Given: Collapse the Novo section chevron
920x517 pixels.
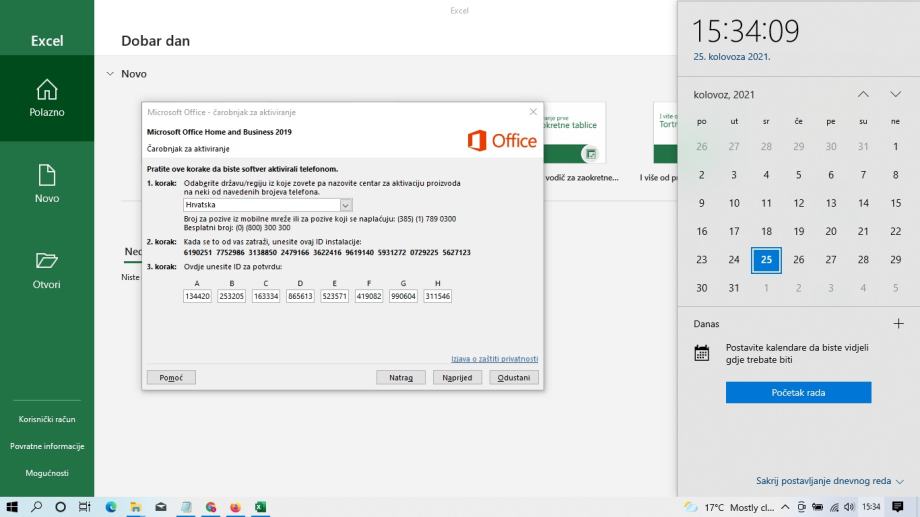Looking at the screenshot, I should pyautogui.click(x=110, y=74).
